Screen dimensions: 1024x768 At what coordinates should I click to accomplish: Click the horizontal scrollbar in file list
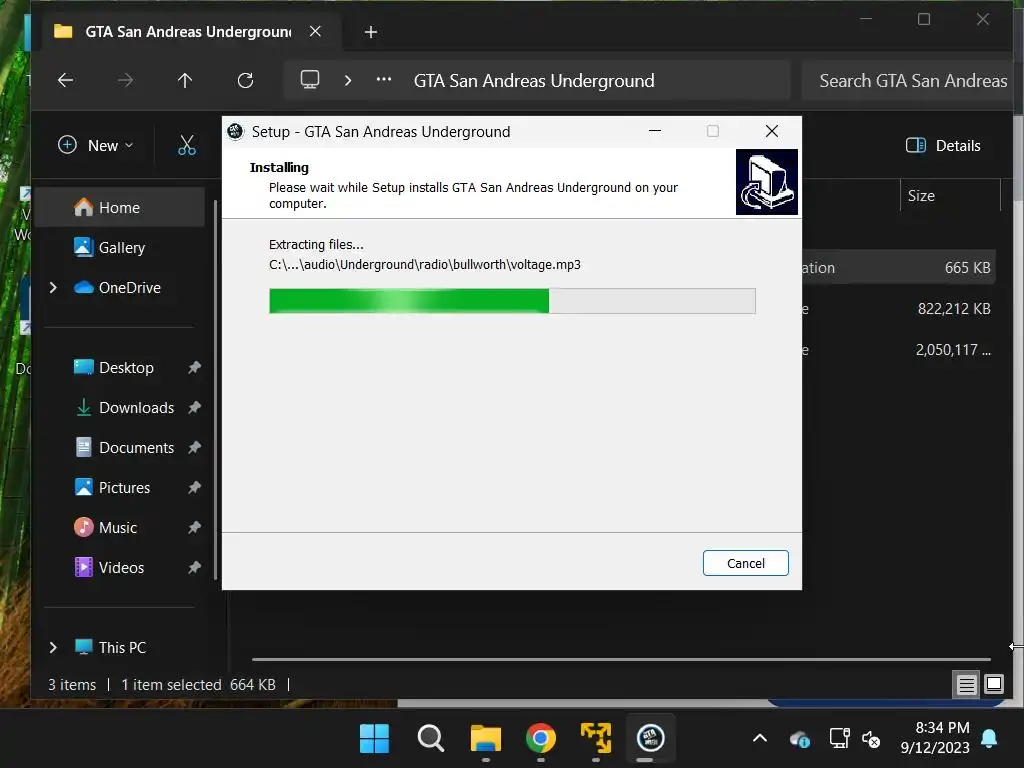tap(621, 659)
